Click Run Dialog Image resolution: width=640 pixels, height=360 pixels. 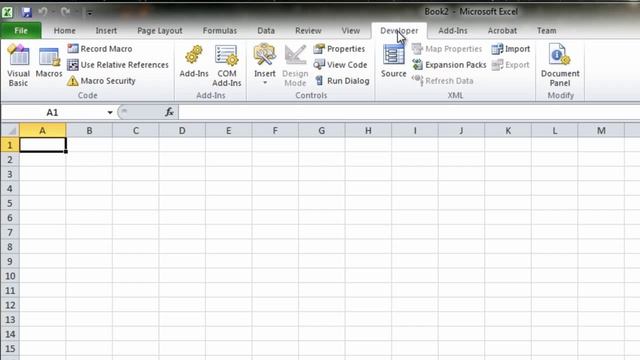tap(342, 81)
